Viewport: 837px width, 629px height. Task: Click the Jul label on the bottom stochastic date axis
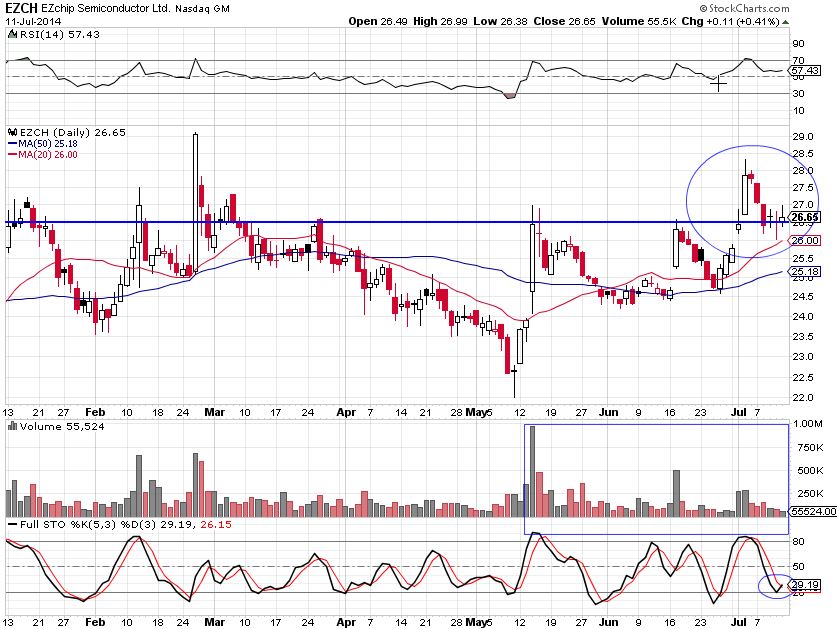738,622
